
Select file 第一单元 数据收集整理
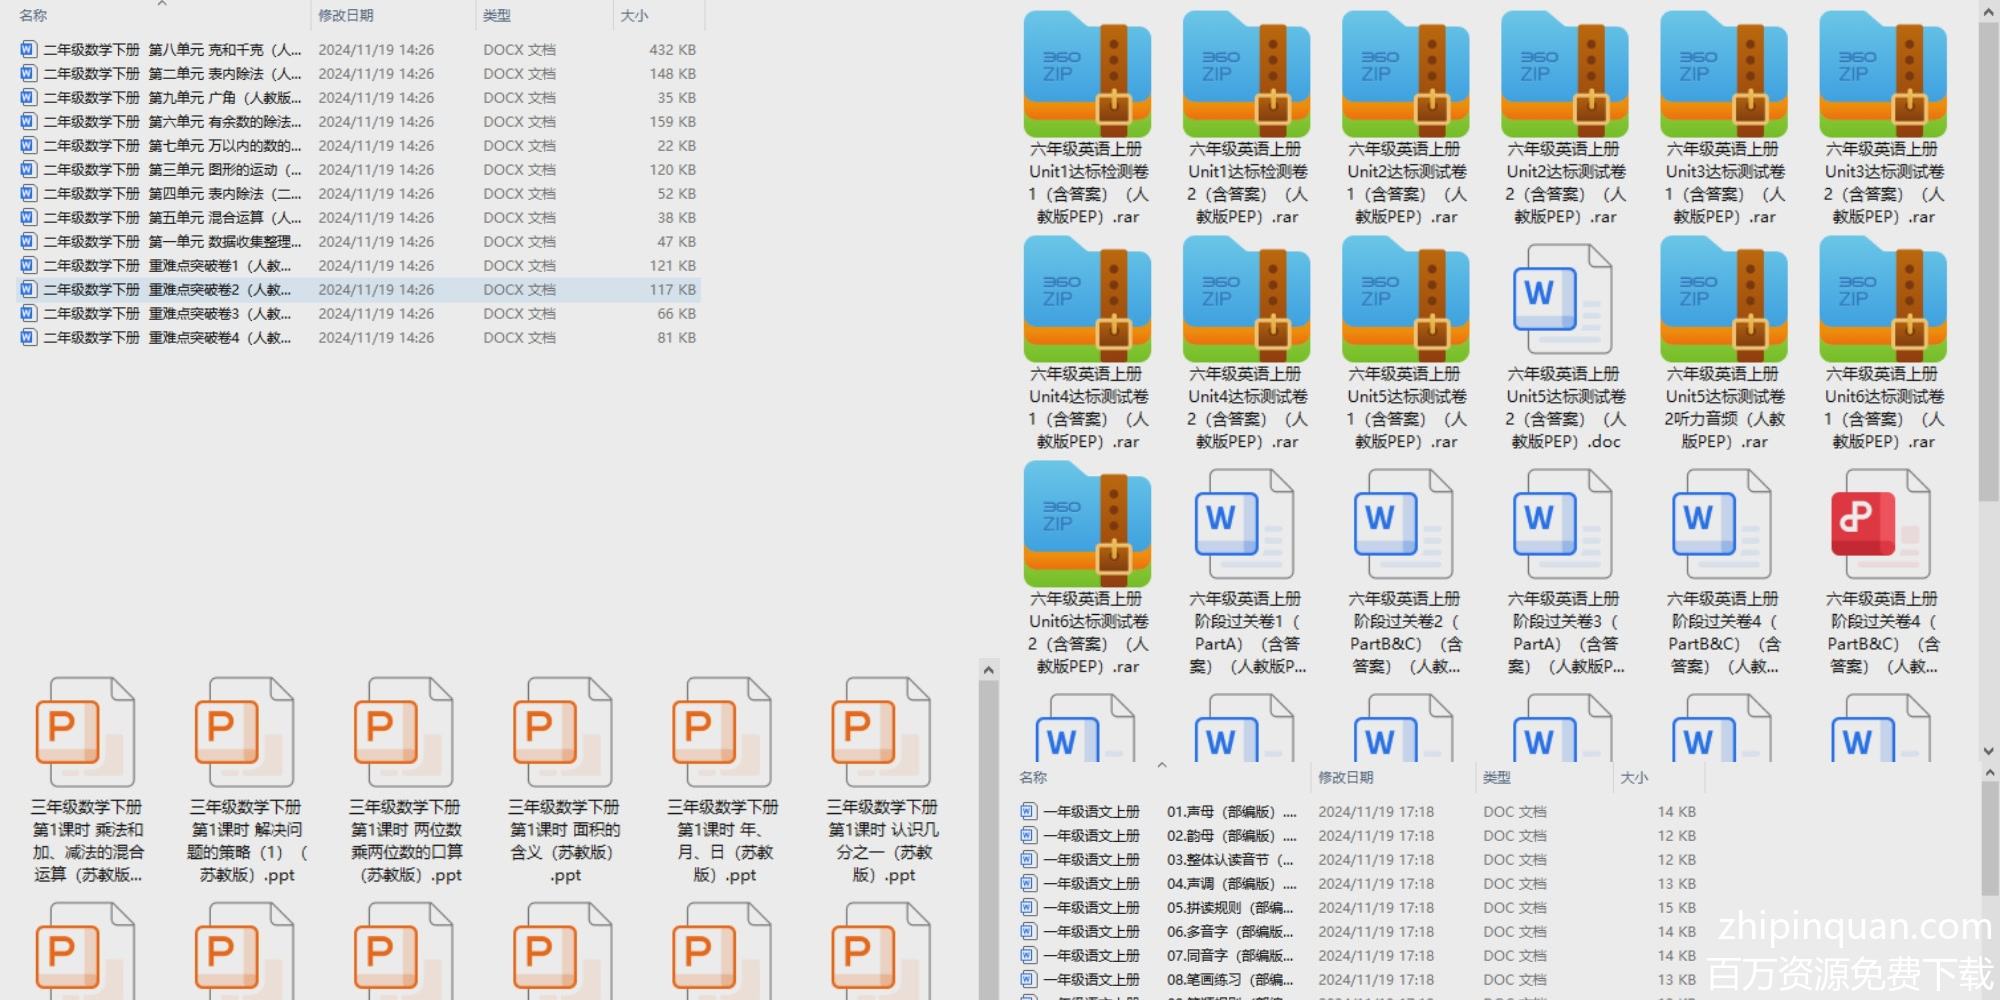pyautogui.click(x=360, y=241)
